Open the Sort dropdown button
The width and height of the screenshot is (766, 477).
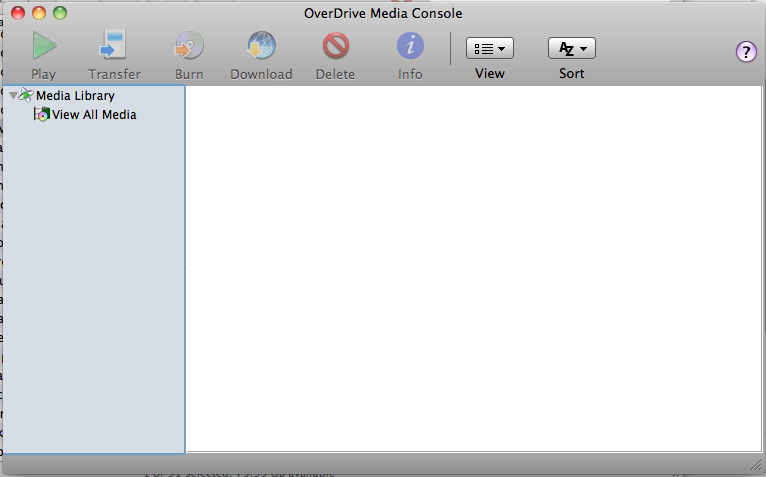coord(572,48)
